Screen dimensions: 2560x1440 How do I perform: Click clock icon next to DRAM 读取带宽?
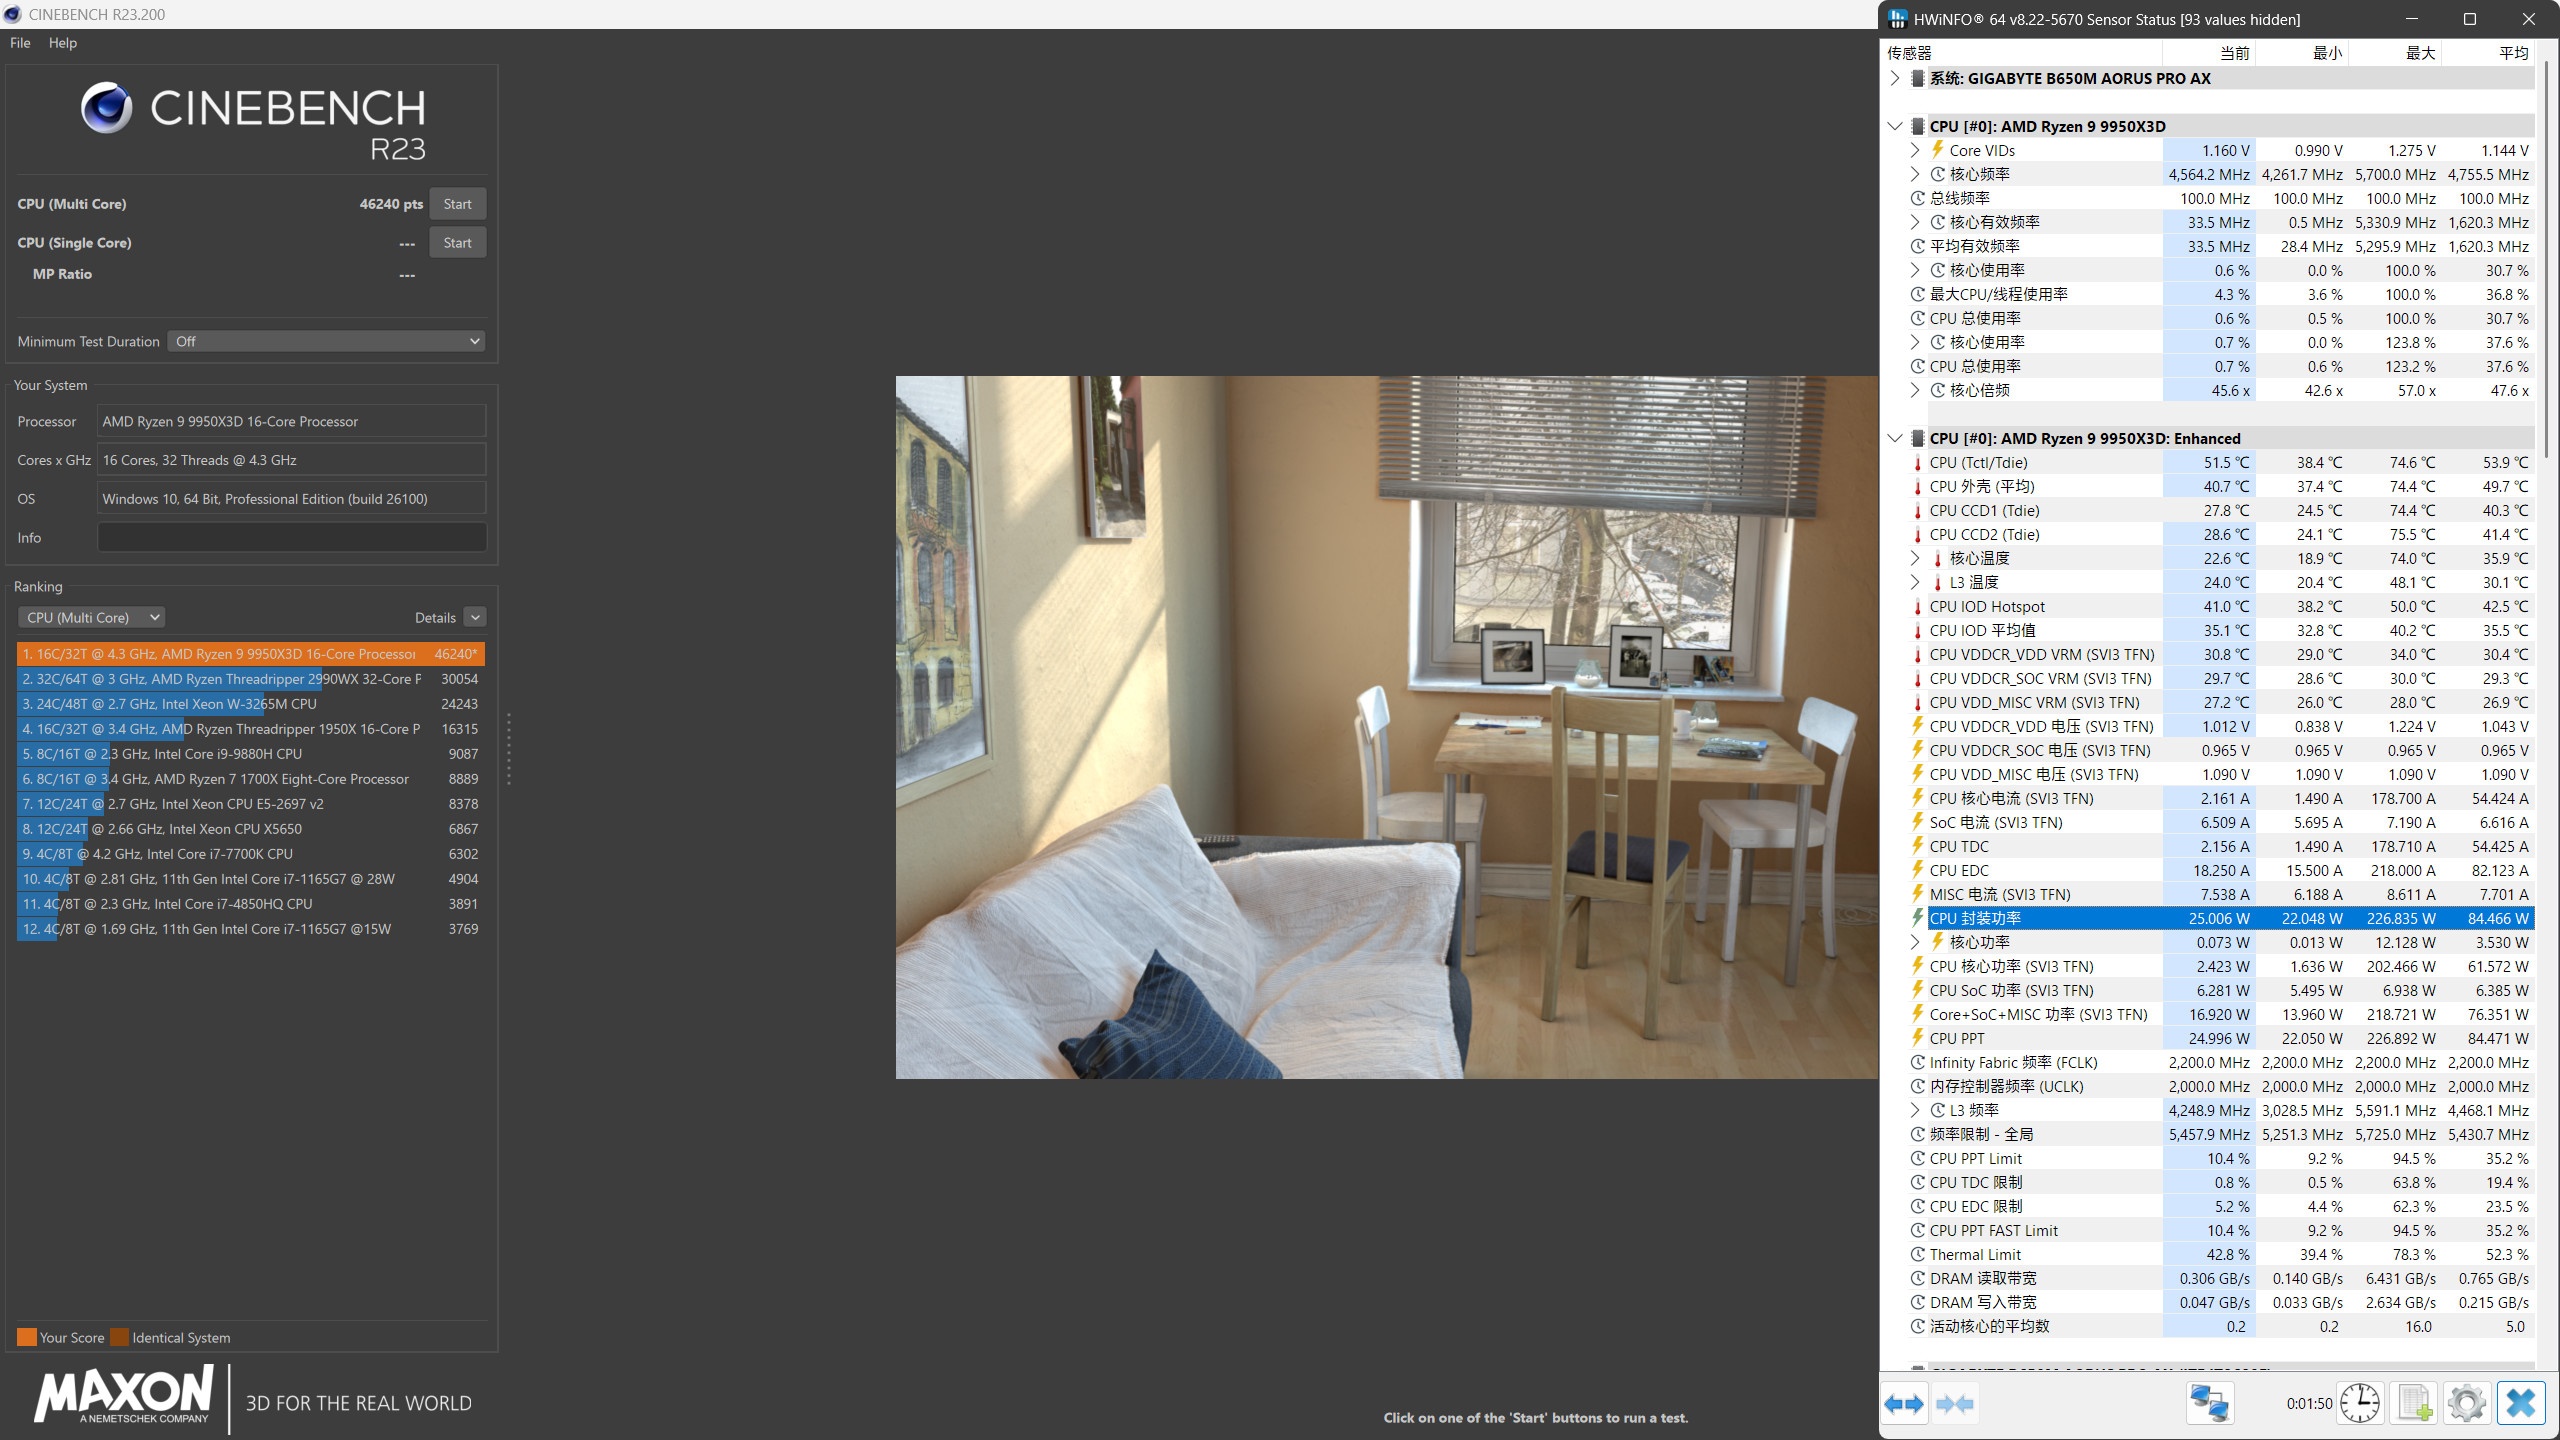(1917, 1278)
